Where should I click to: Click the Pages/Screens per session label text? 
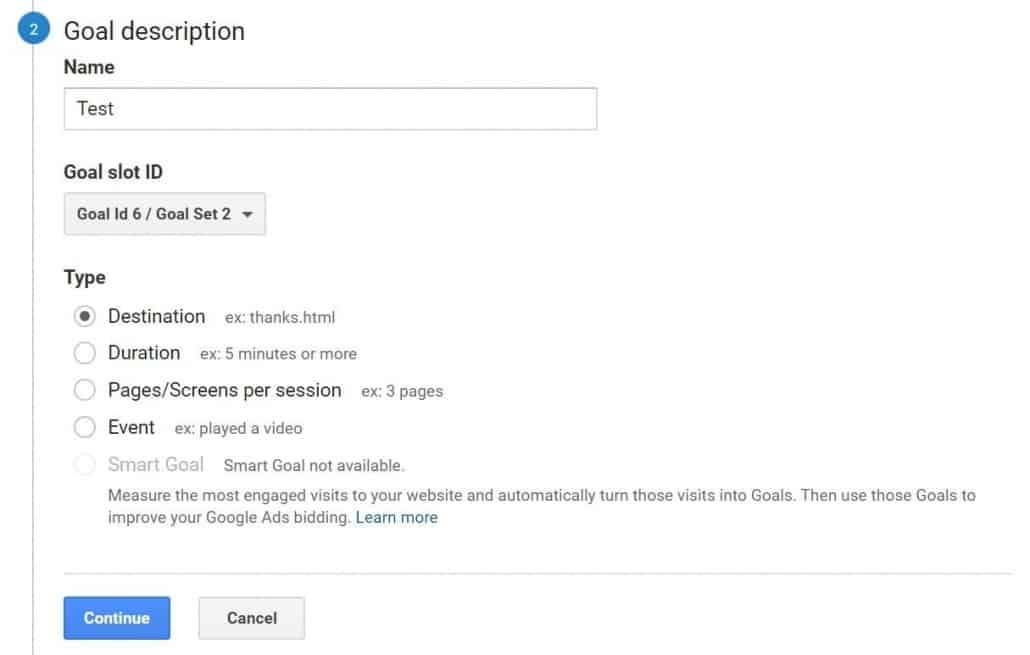click(x=224, y=390)
